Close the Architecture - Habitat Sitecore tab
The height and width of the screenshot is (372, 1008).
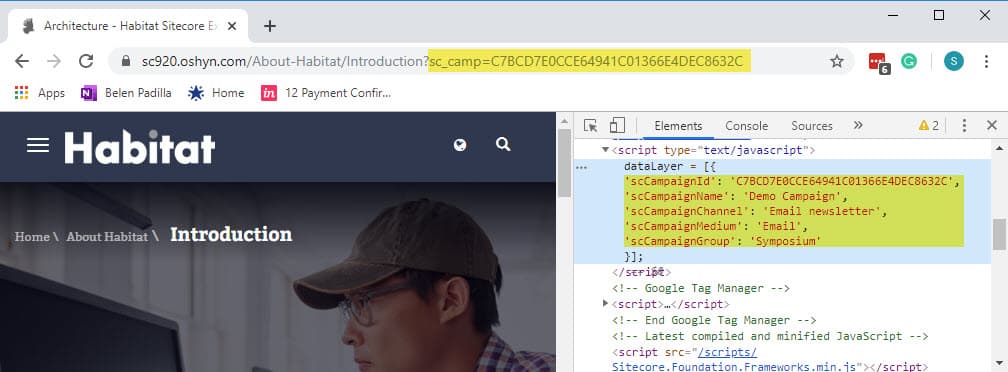click(x=232, y=26)
